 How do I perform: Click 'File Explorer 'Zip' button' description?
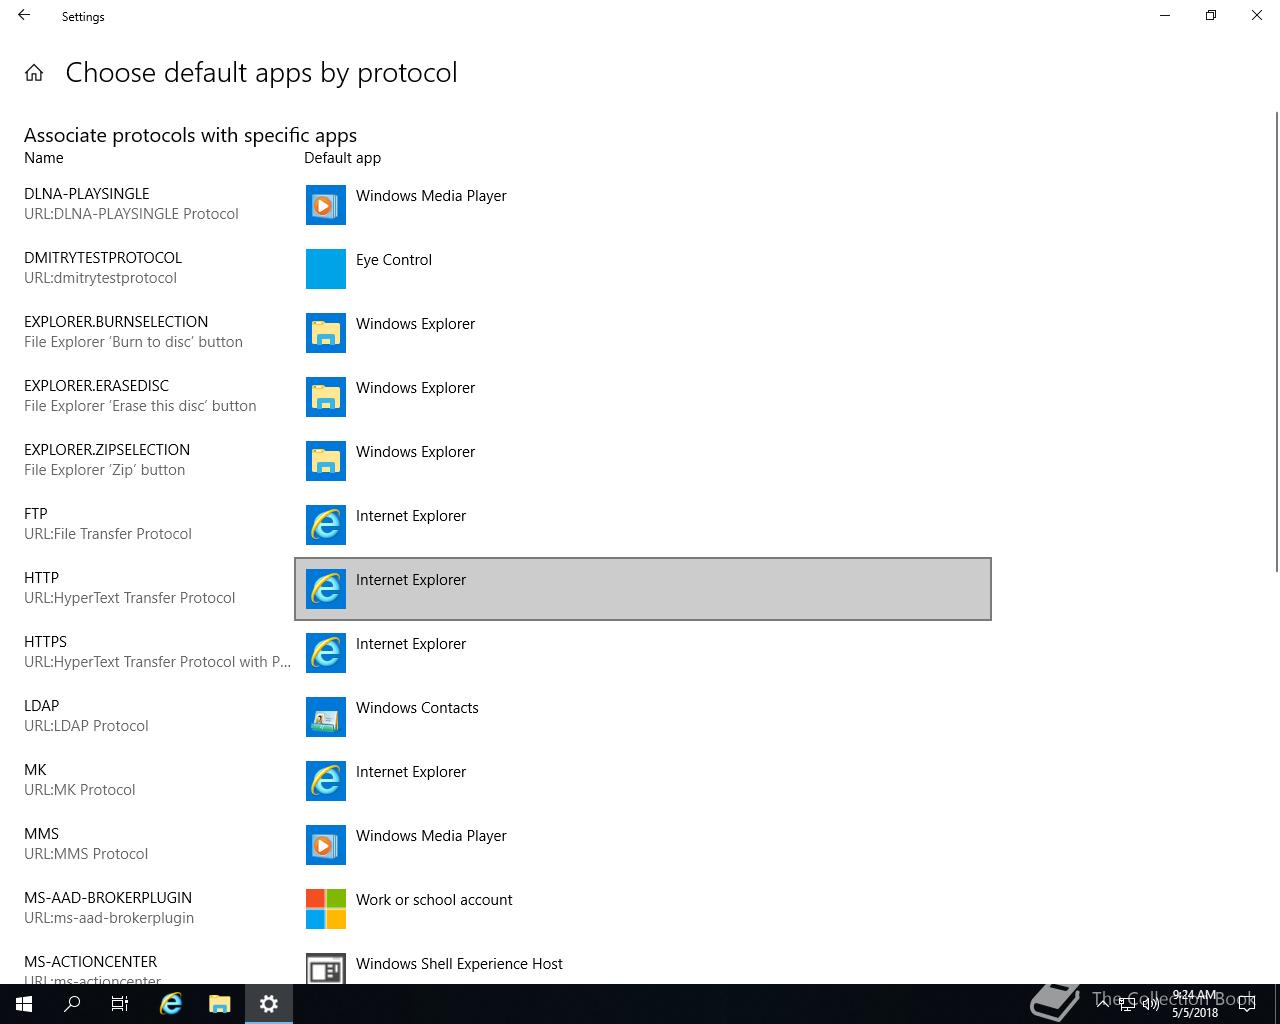pyautogui.click(x=105, y=470)
